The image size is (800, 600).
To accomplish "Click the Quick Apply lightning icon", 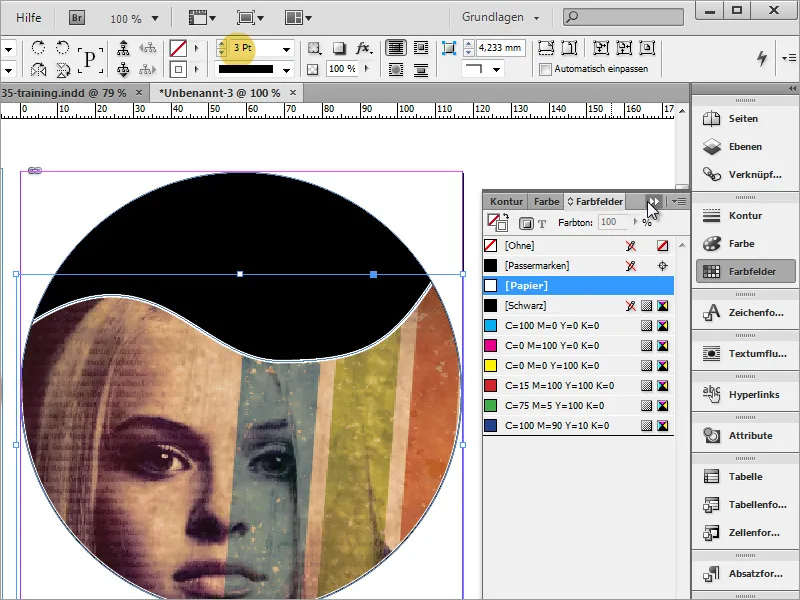I will pyautogui.click(x=762, y=58).
